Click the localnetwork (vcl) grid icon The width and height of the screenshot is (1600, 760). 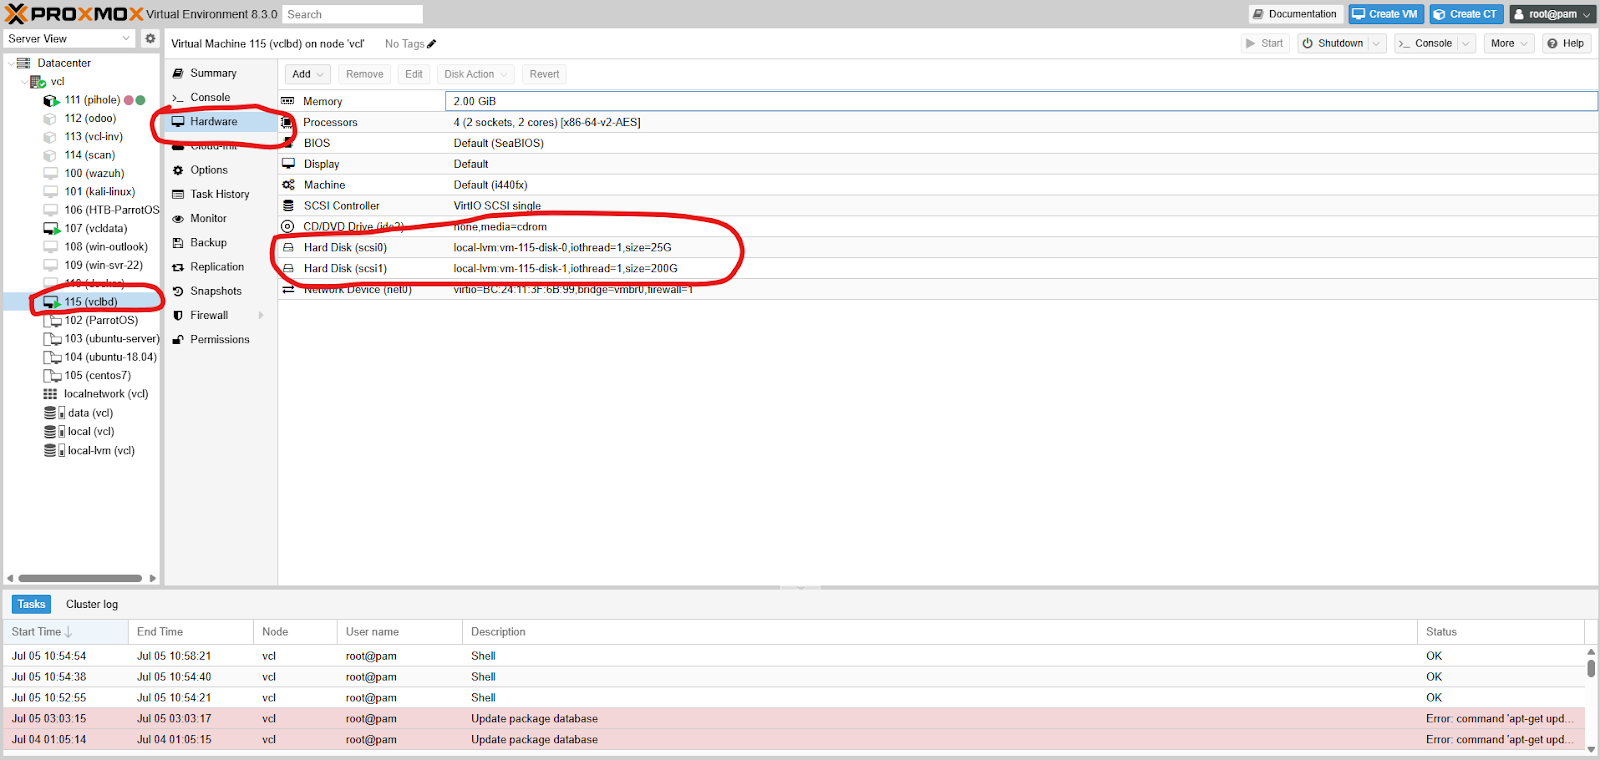point(50,394)
